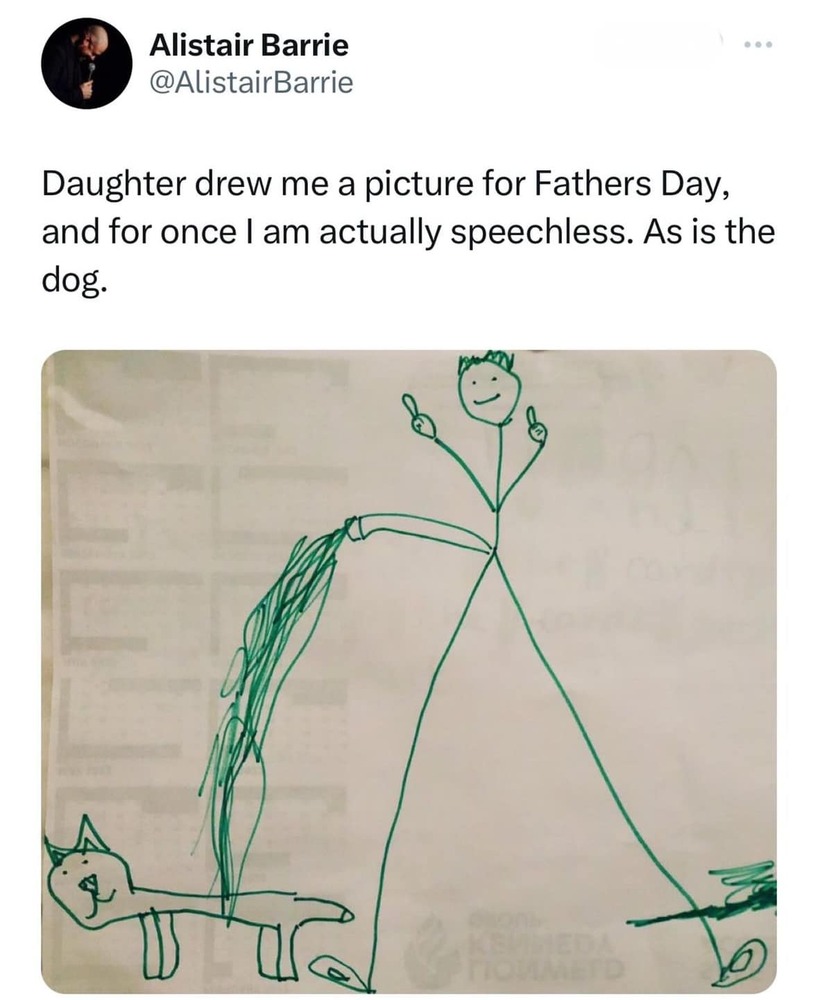Click the stick figure's left shoe

pos(339,971)
